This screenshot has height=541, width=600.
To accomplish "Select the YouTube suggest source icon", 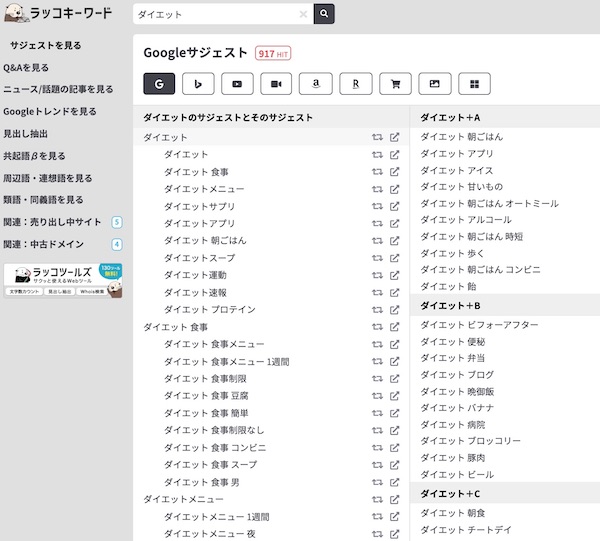I will coord(237,84).
